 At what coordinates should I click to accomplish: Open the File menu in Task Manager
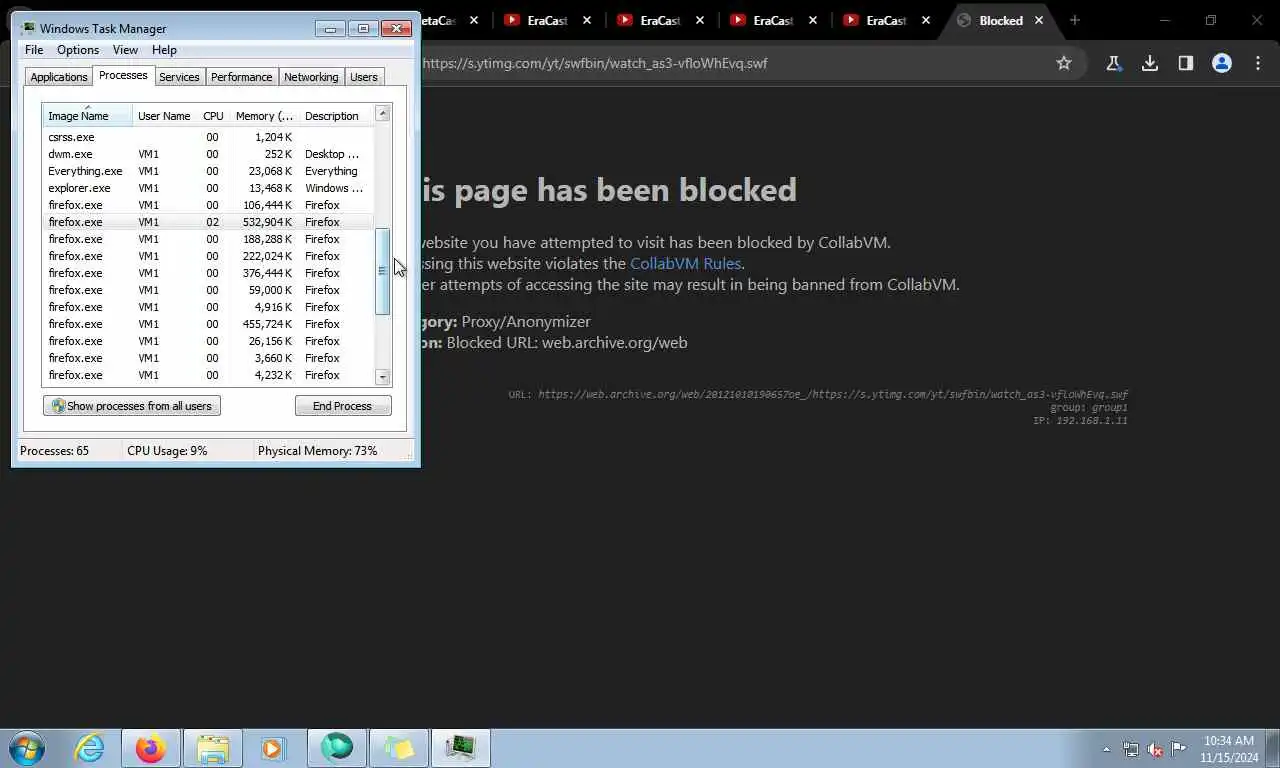pyautogui.click(x=34, y=50)
